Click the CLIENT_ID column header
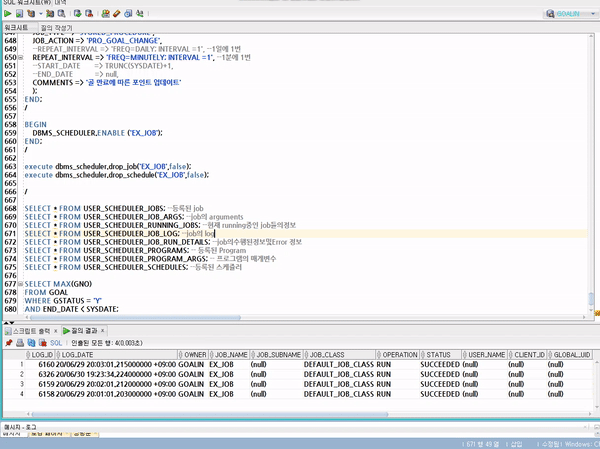Screen dimensions: 600x449 (527, 355)
